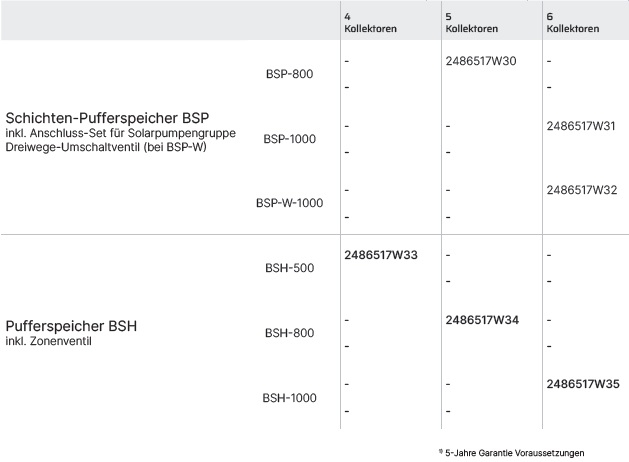This screenshot has width=629, height=462.
Task: Select the BSP-800 row label
Action: point(290,74)
